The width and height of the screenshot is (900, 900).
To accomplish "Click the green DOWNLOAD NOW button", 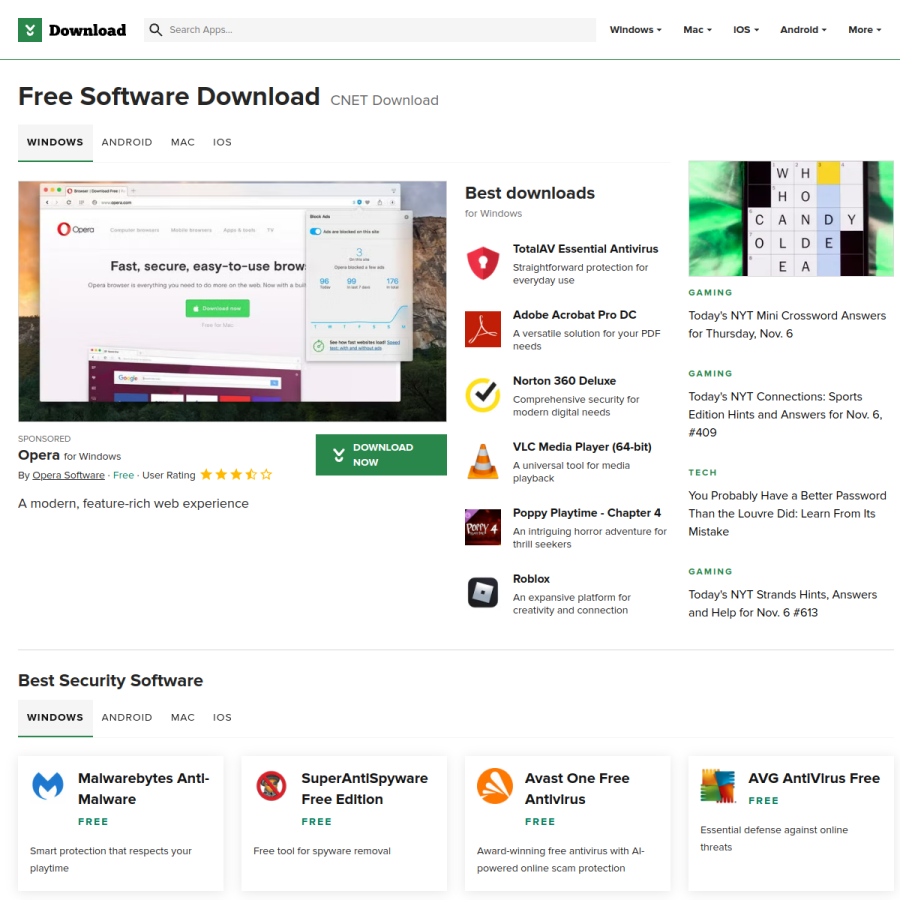I will coord(381,455).
